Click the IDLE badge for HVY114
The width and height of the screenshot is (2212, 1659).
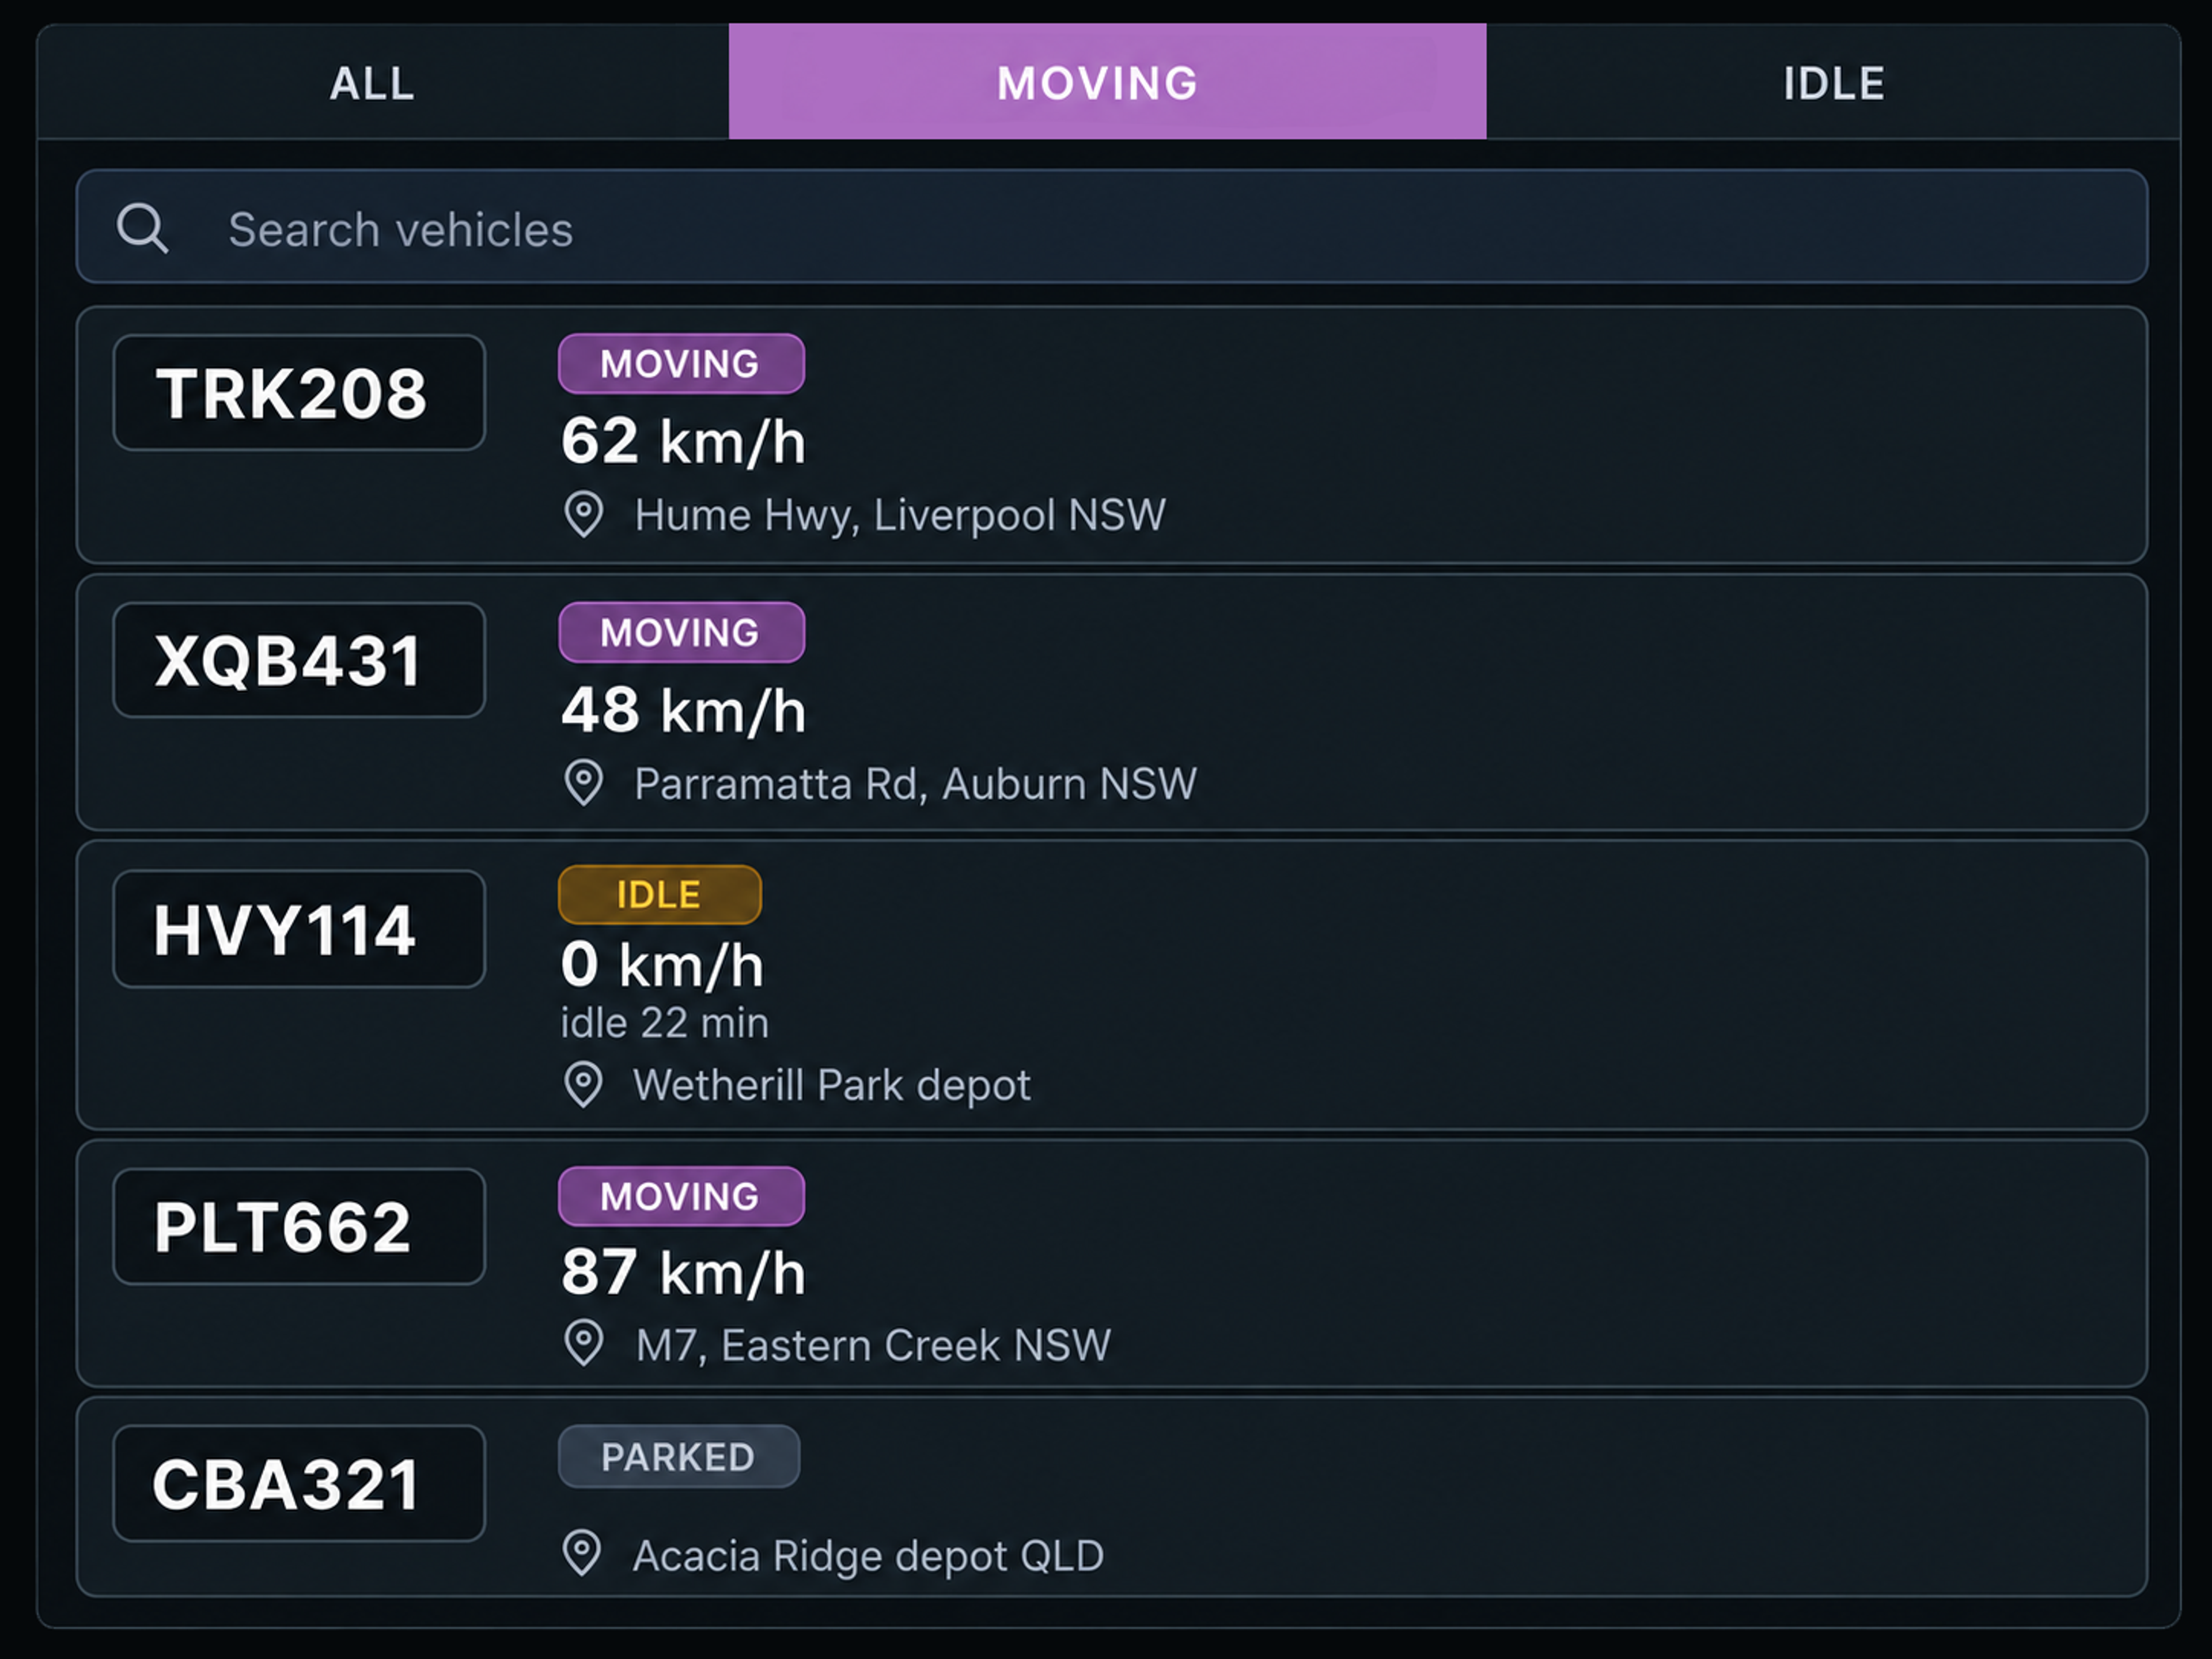(x=660, y=895)
